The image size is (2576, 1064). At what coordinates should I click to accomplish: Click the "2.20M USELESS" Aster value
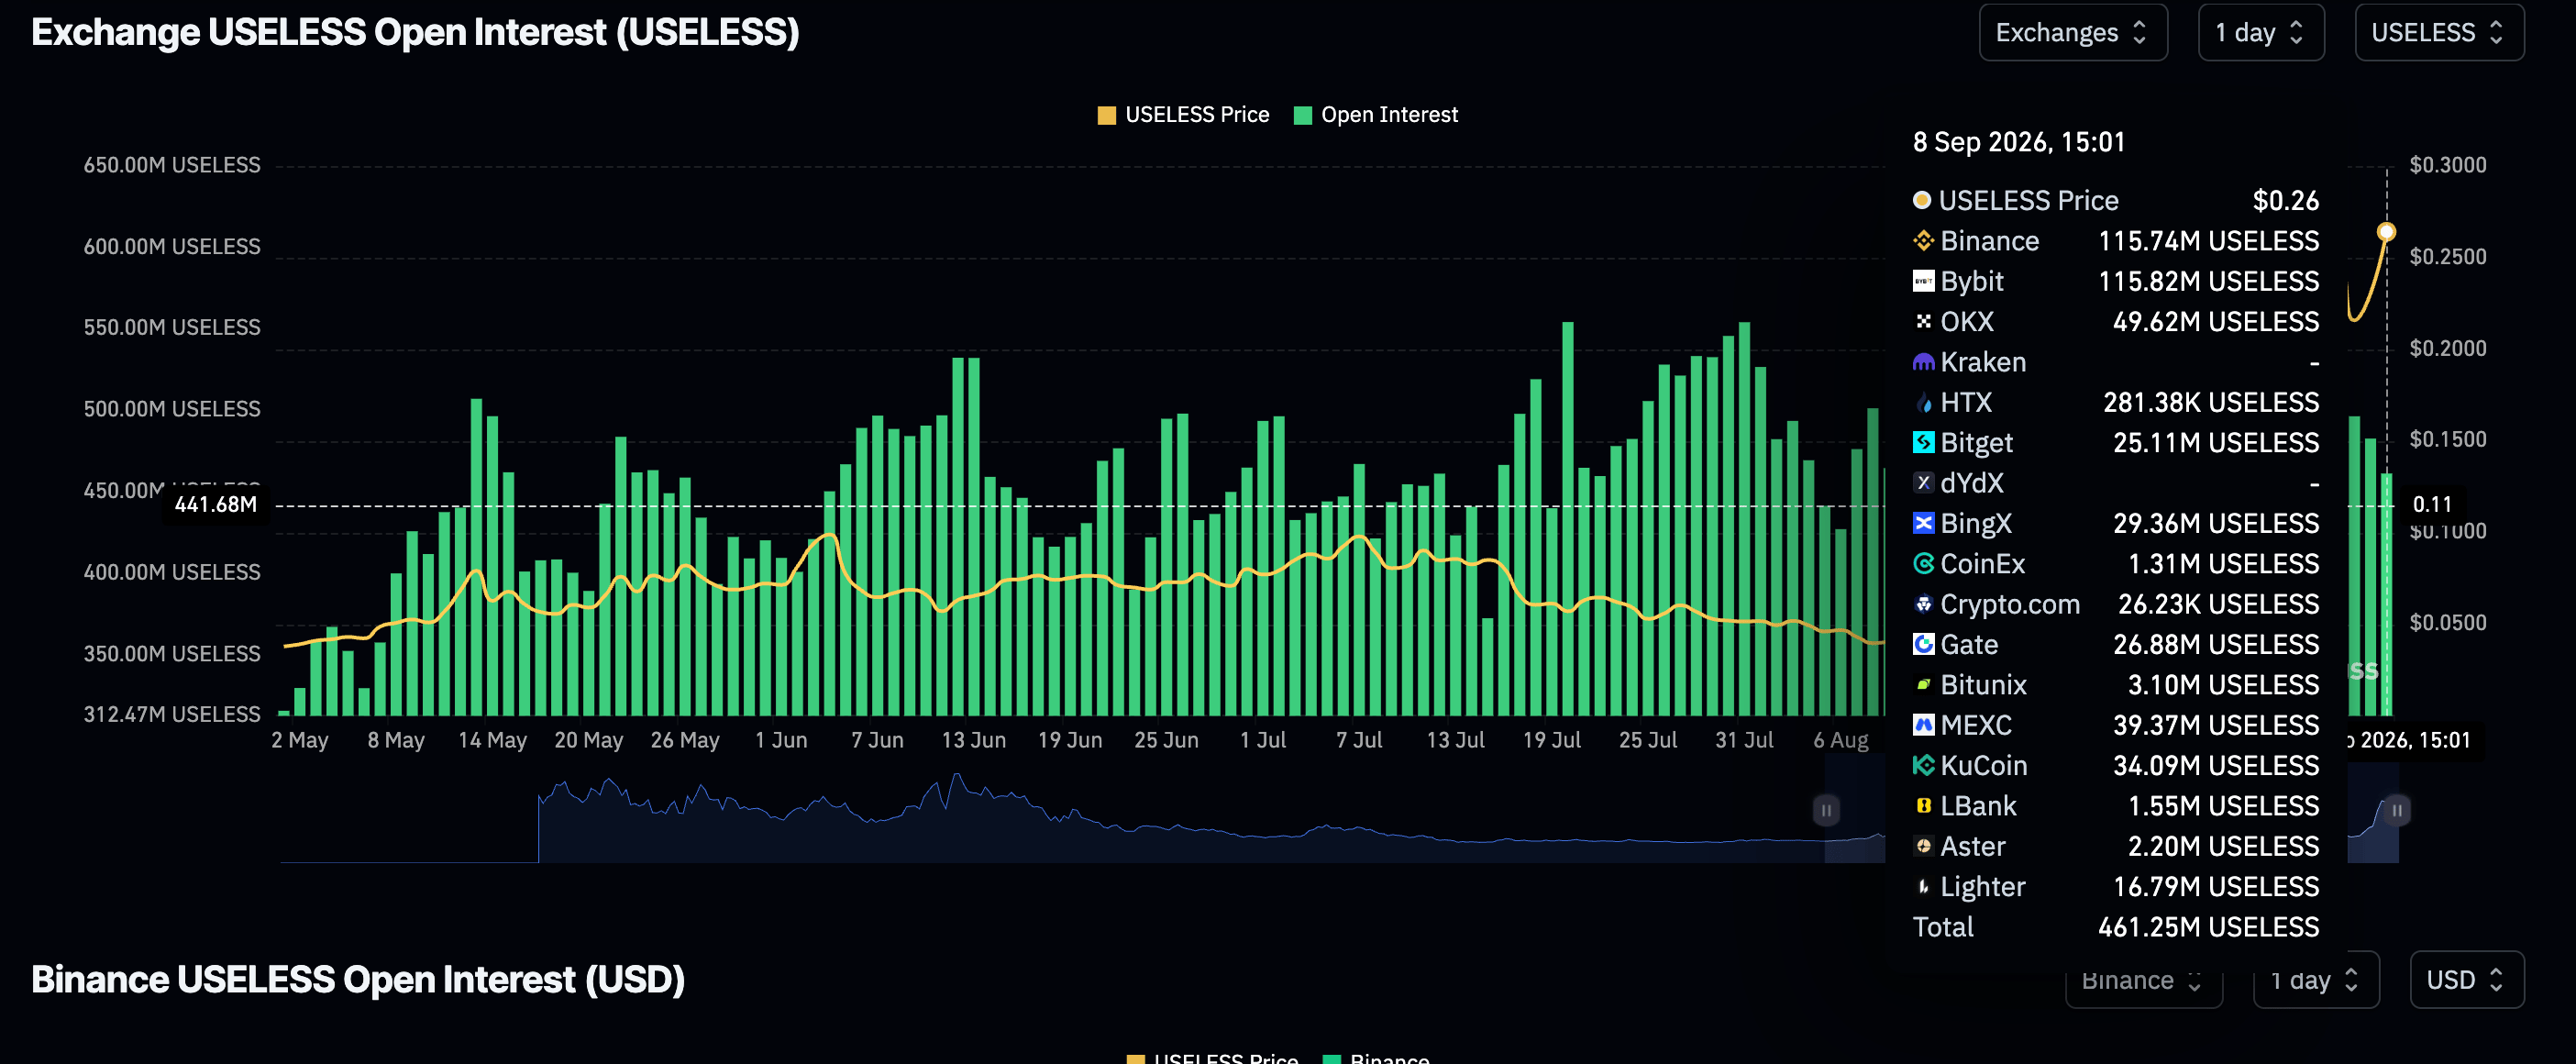2223,846
